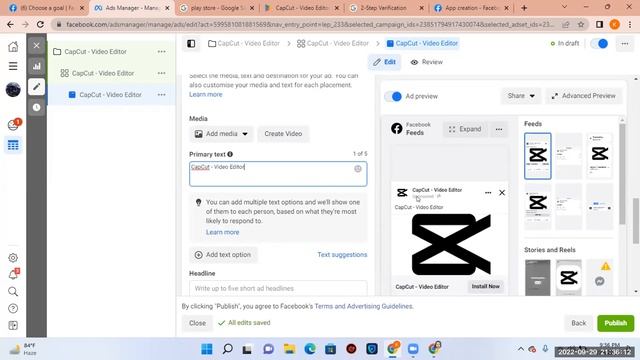Open settings gear in left sidebar
The height and width of the screenshot is (360, 640).
point(13,258)
